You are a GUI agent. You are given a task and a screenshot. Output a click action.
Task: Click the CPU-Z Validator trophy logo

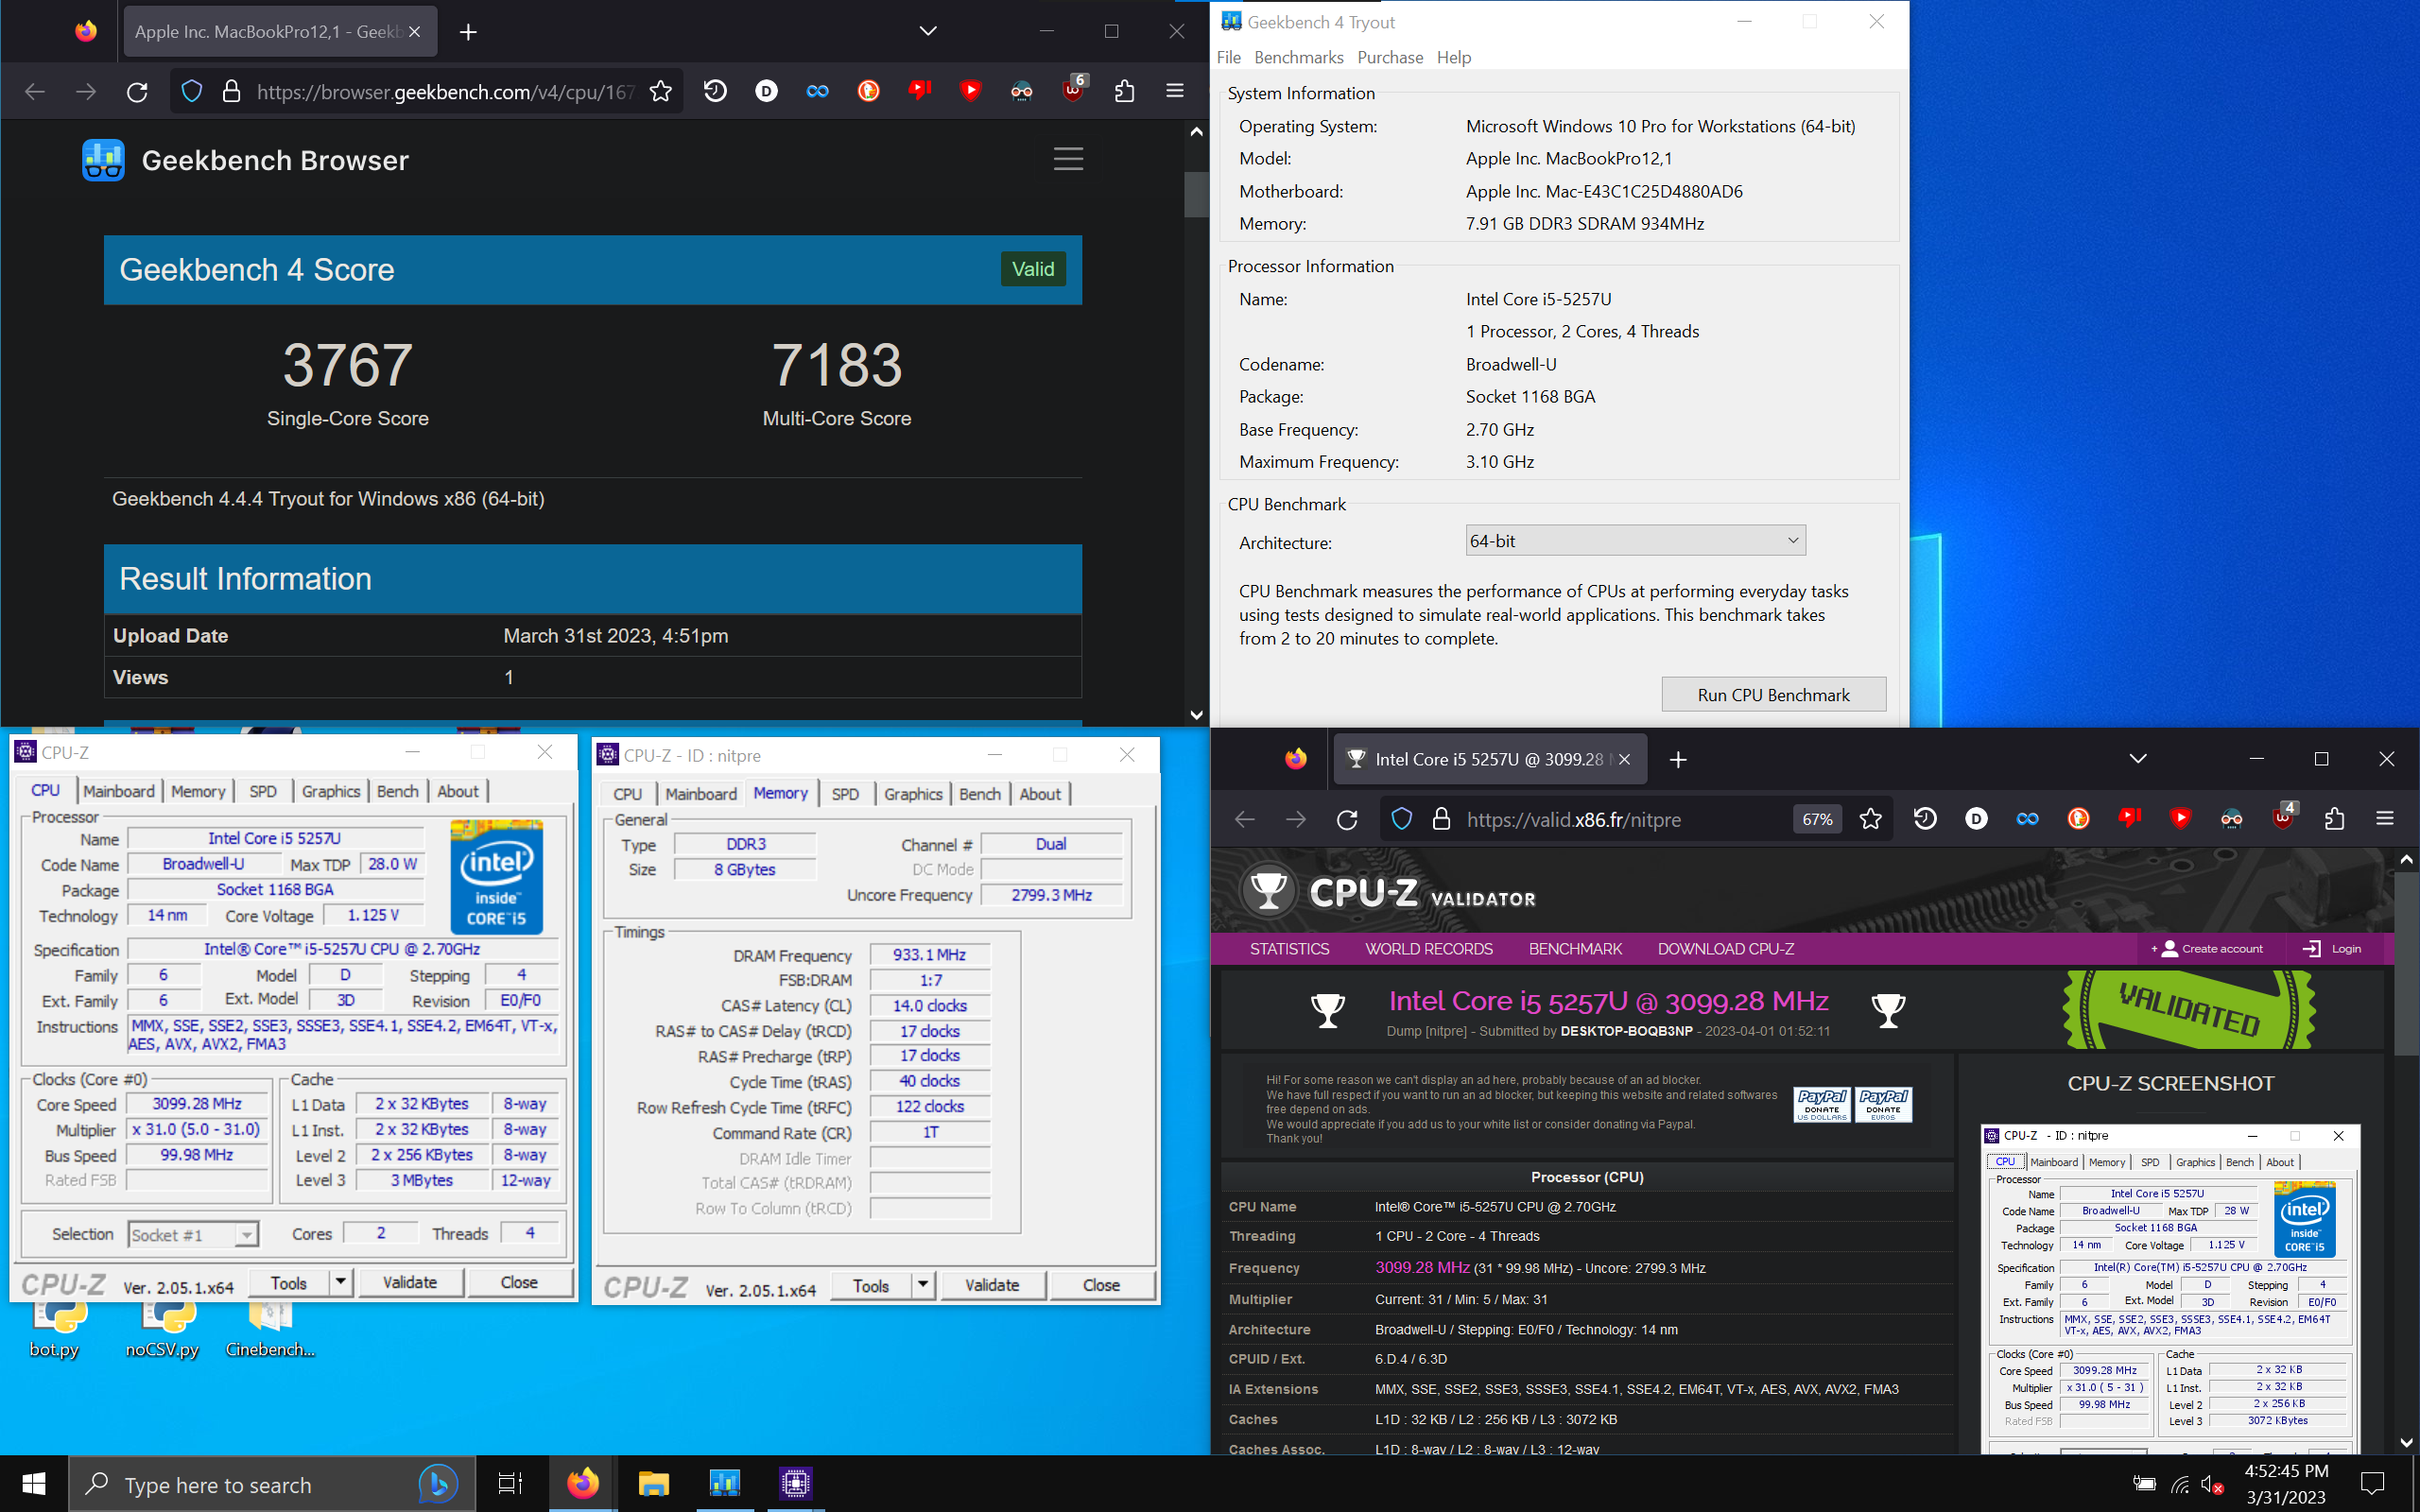[x=1269, y=890]
